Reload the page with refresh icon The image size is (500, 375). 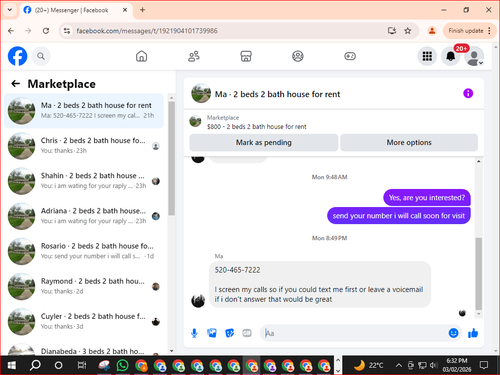[x=46, y=31]
